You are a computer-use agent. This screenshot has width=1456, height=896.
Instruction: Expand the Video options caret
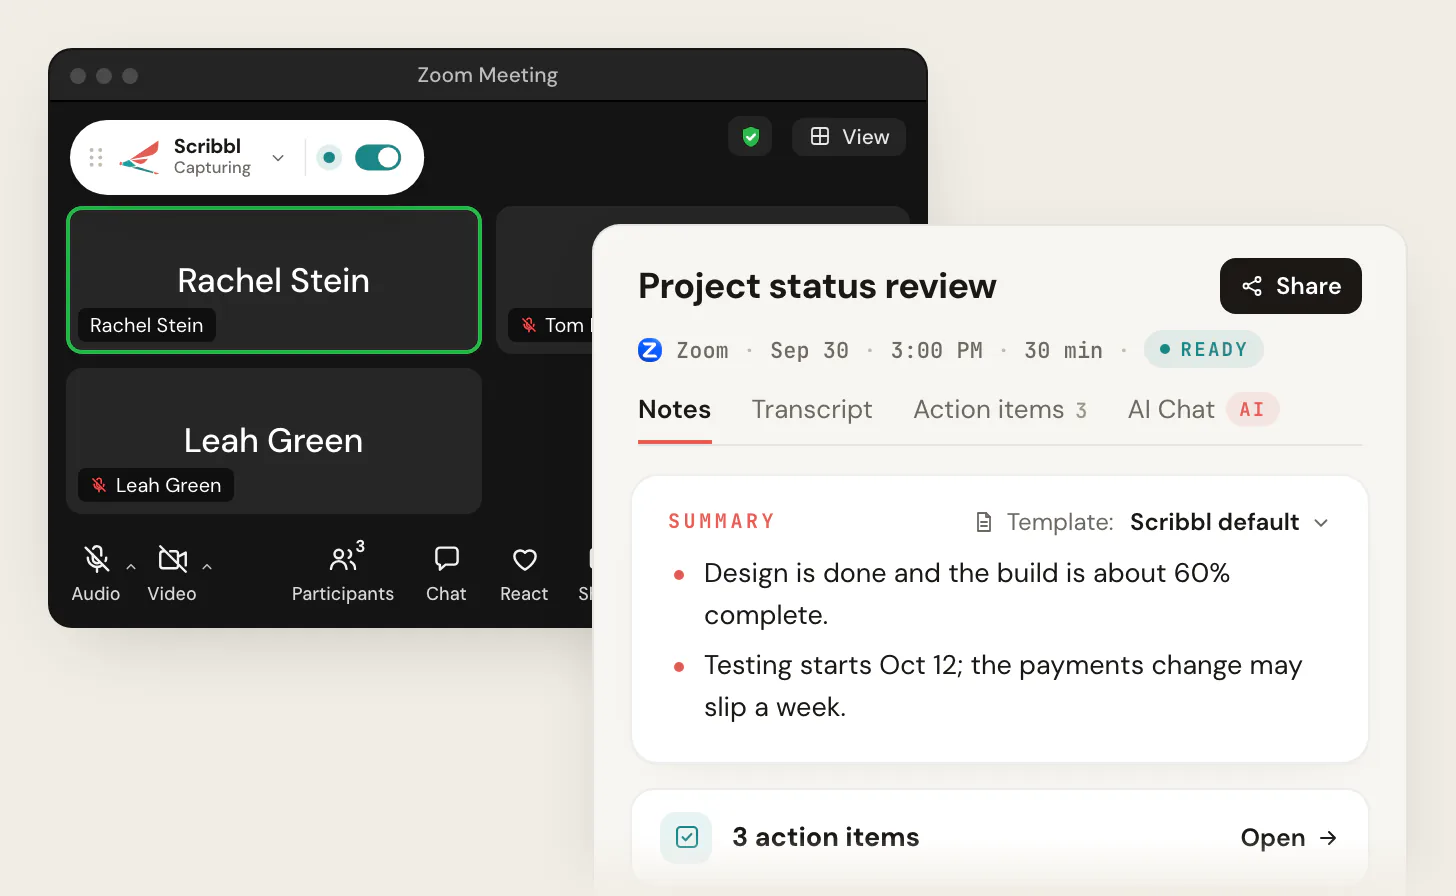[207, 567]
